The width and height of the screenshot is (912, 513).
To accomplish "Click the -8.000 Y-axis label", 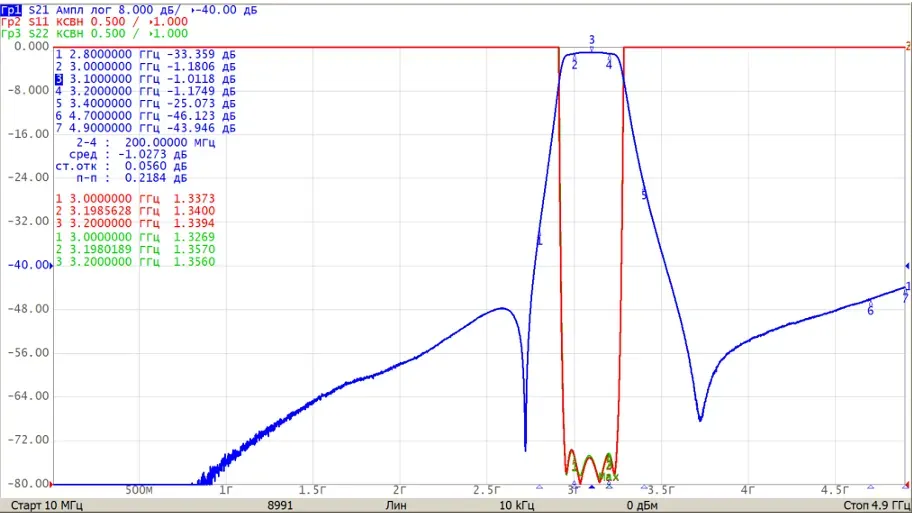I will coord(28,90).
